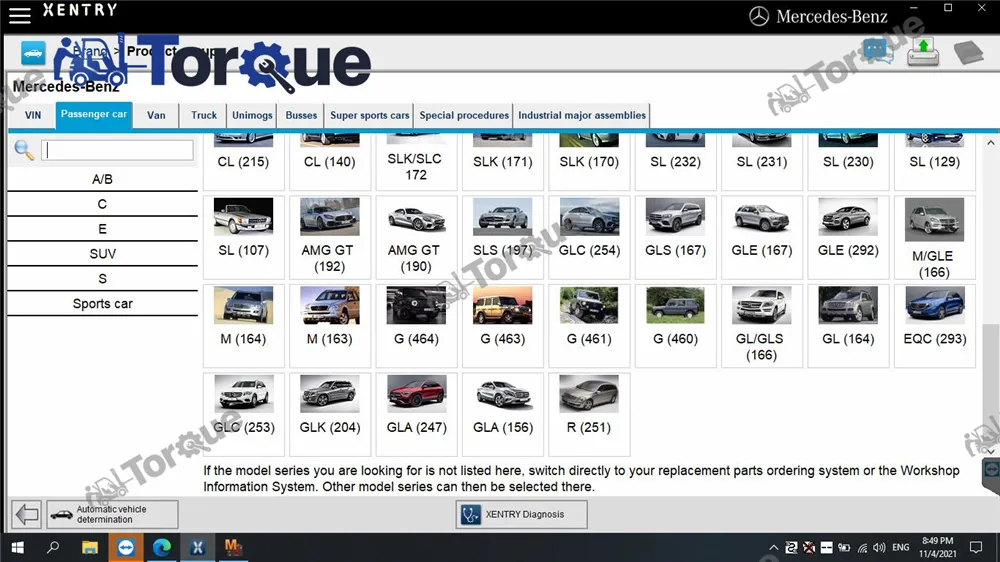The height and width of the screenshot is (562, 1000).
Task: Open Windows Start menu
Action: [x=17, y=547]
